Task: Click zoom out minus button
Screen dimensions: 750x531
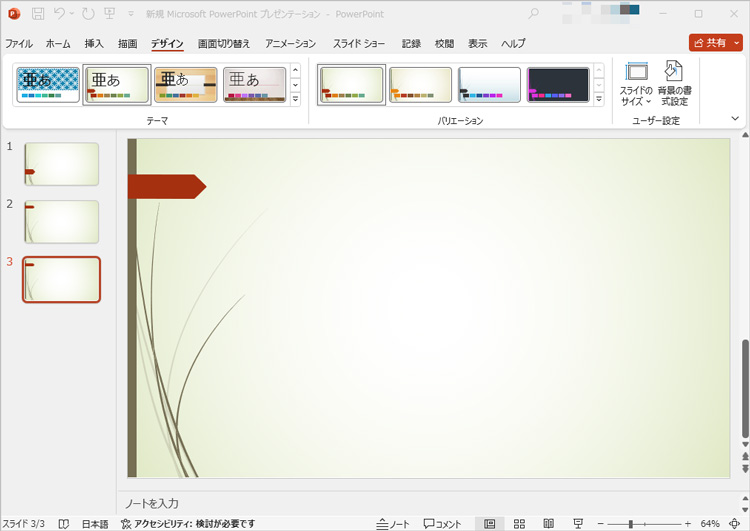Action: click(x=601, y=524)
